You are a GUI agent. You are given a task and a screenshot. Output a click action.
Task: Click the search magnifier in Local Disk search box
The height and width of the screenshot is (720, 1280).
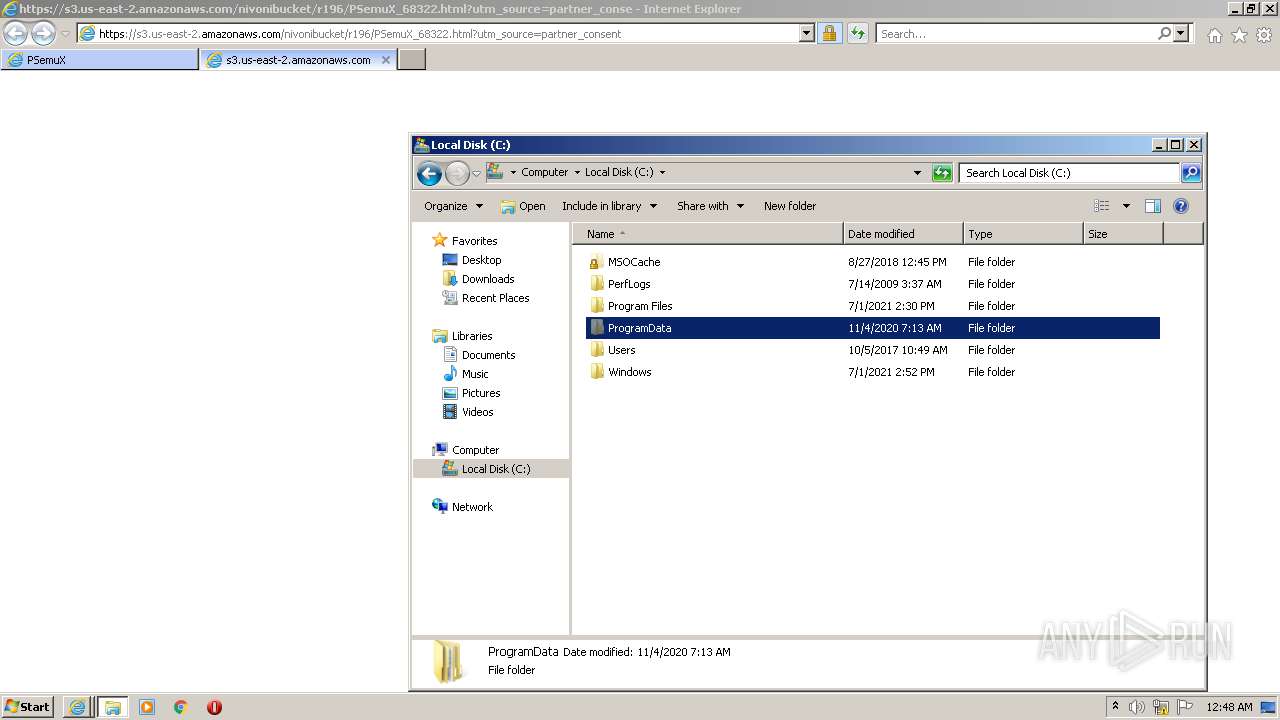tap(1190, 173)
